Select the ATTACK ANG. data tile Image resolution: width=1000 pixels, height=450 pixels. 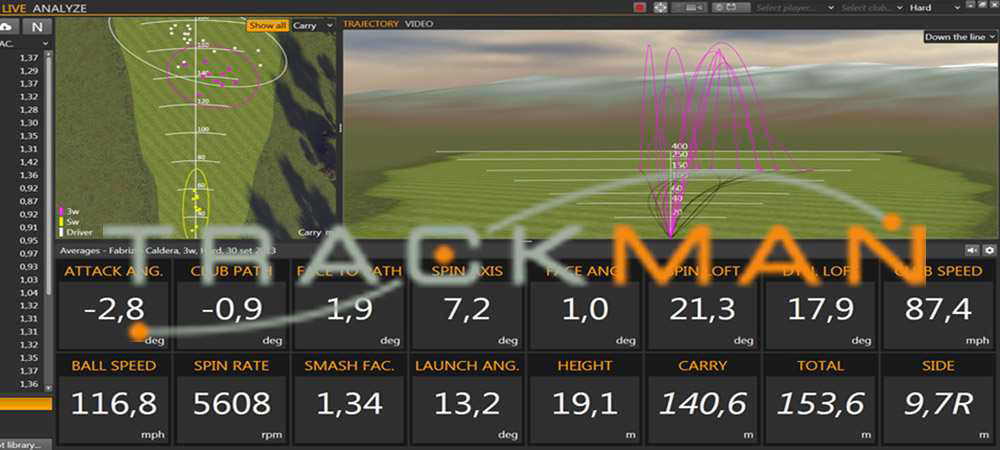coord(114,303)
